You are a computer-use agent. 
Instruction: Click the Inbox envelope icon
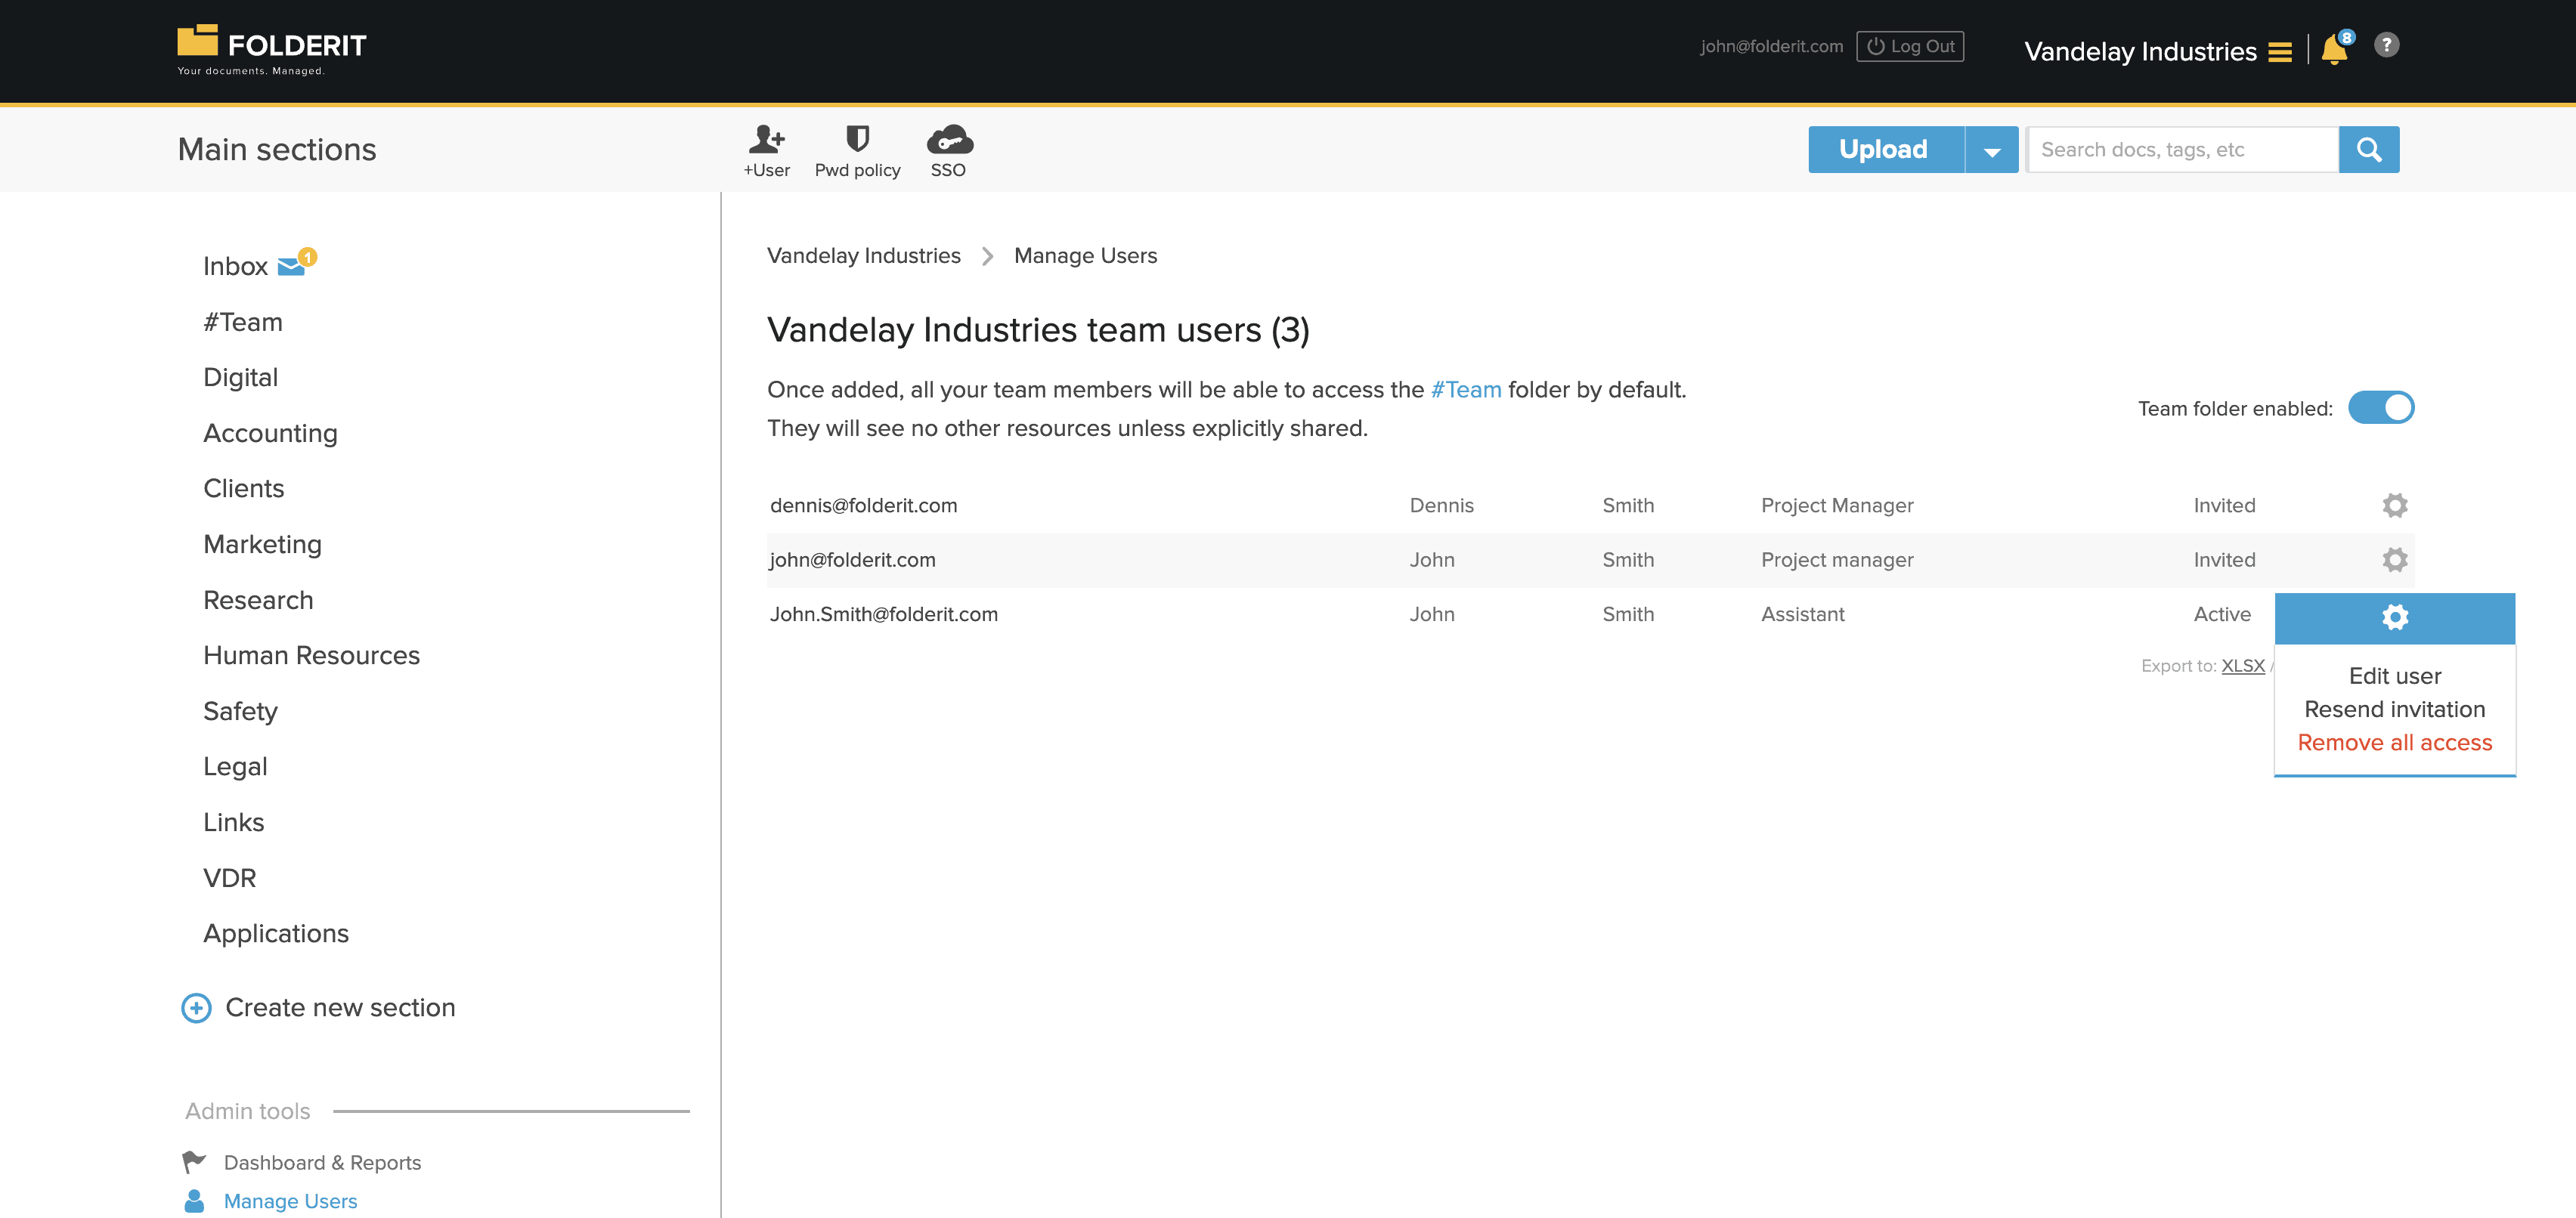(x=291, y=266)
